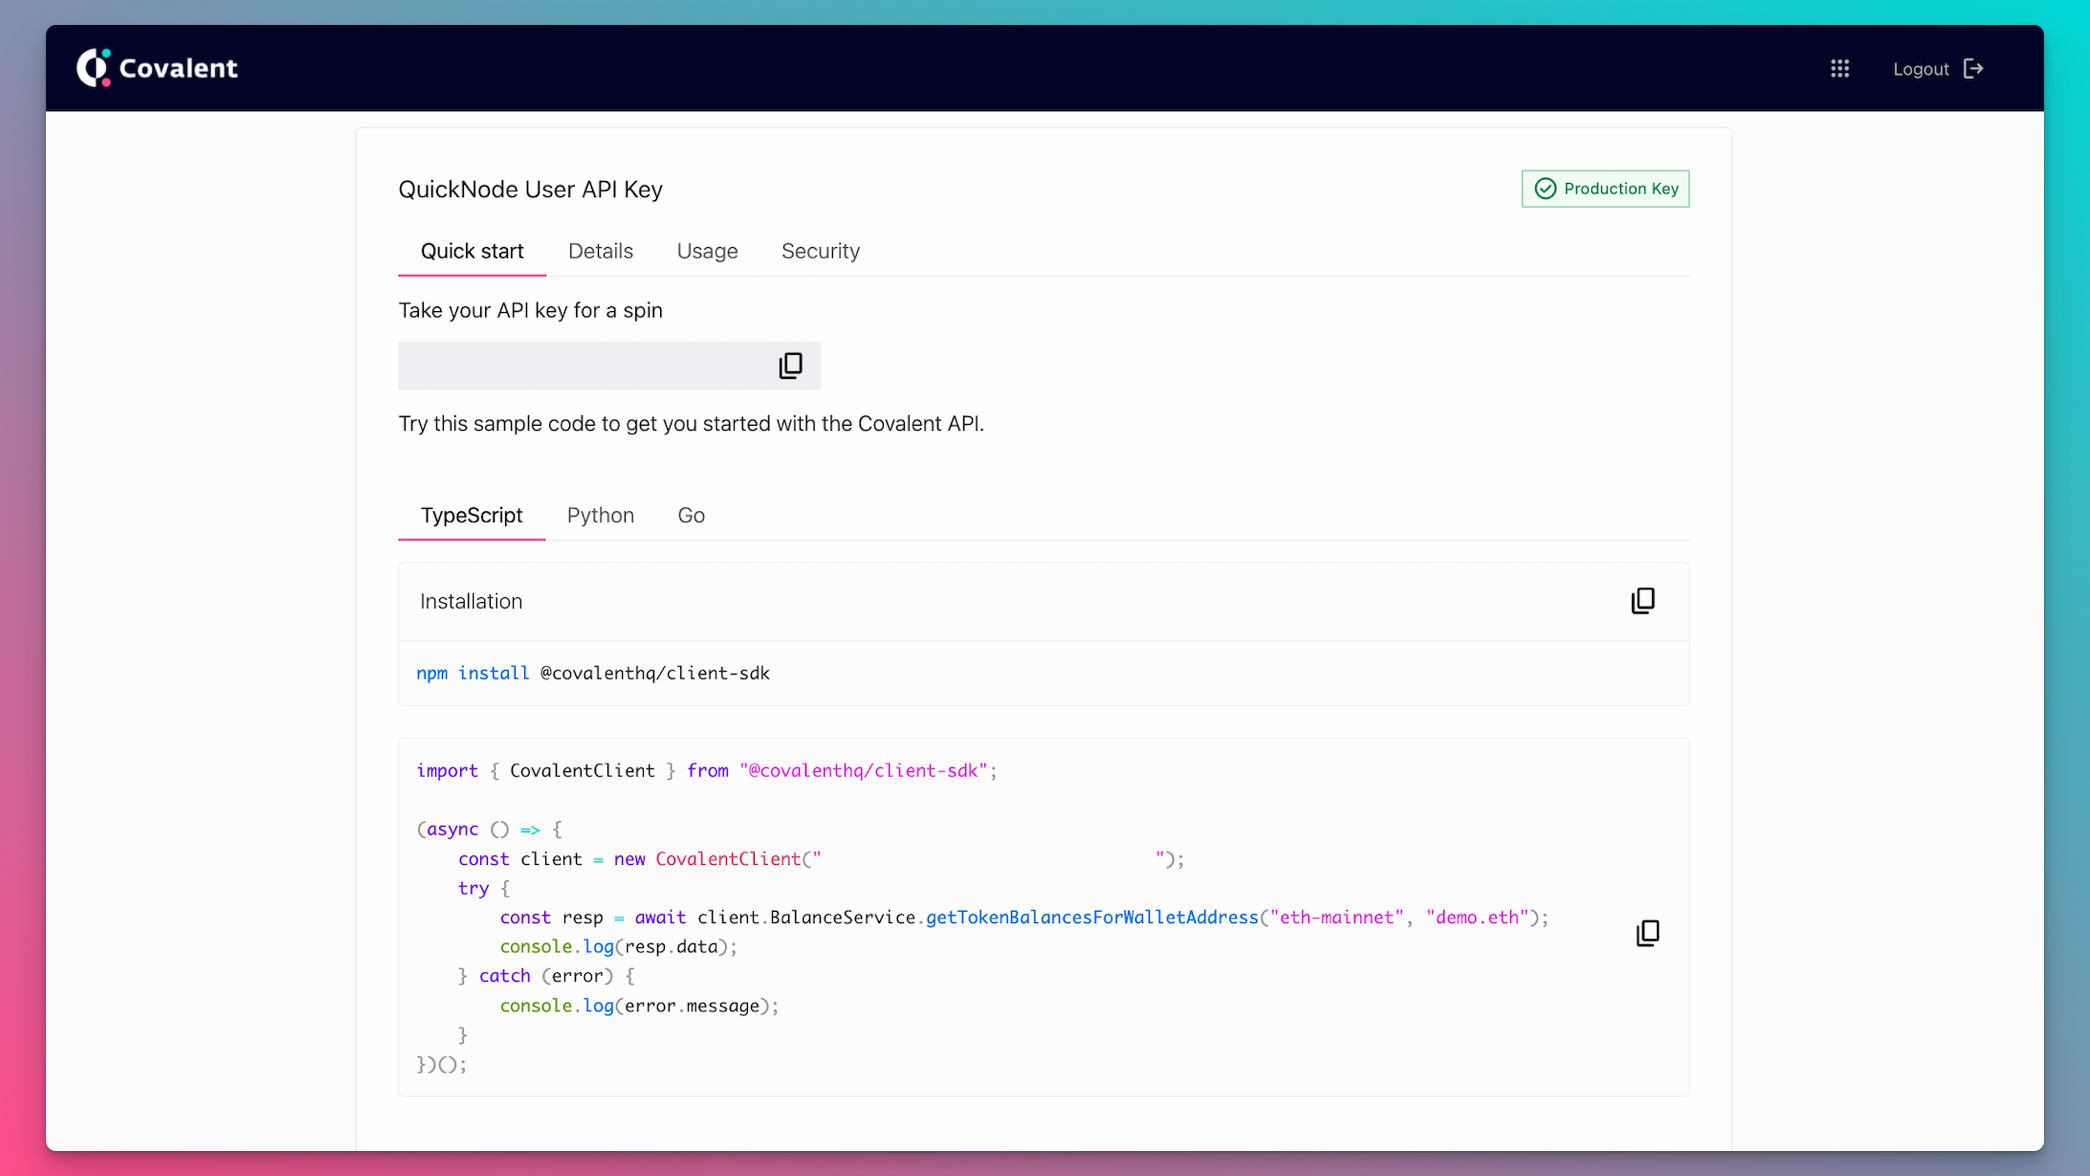Switch to the Details tab
The height and width of the screenshot is (1176, 2090).
[600, 251]
